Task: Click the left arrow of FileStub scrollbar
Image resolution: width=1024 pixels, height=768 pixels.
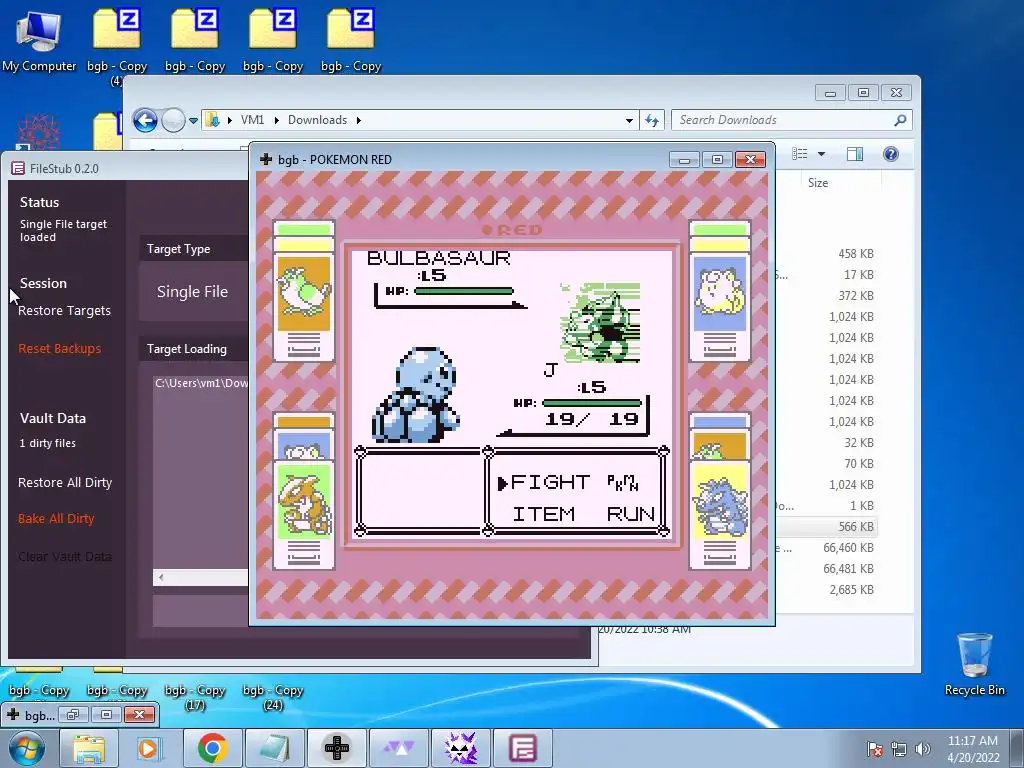Action: point(161,577)
